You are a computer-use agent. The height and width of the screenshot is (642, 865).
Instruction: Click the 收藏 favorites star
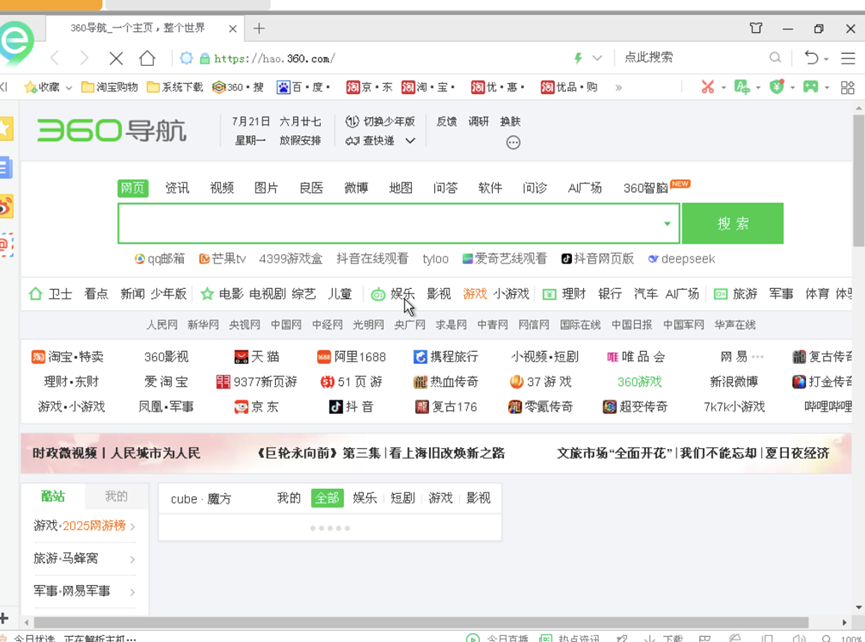(30, 87)
